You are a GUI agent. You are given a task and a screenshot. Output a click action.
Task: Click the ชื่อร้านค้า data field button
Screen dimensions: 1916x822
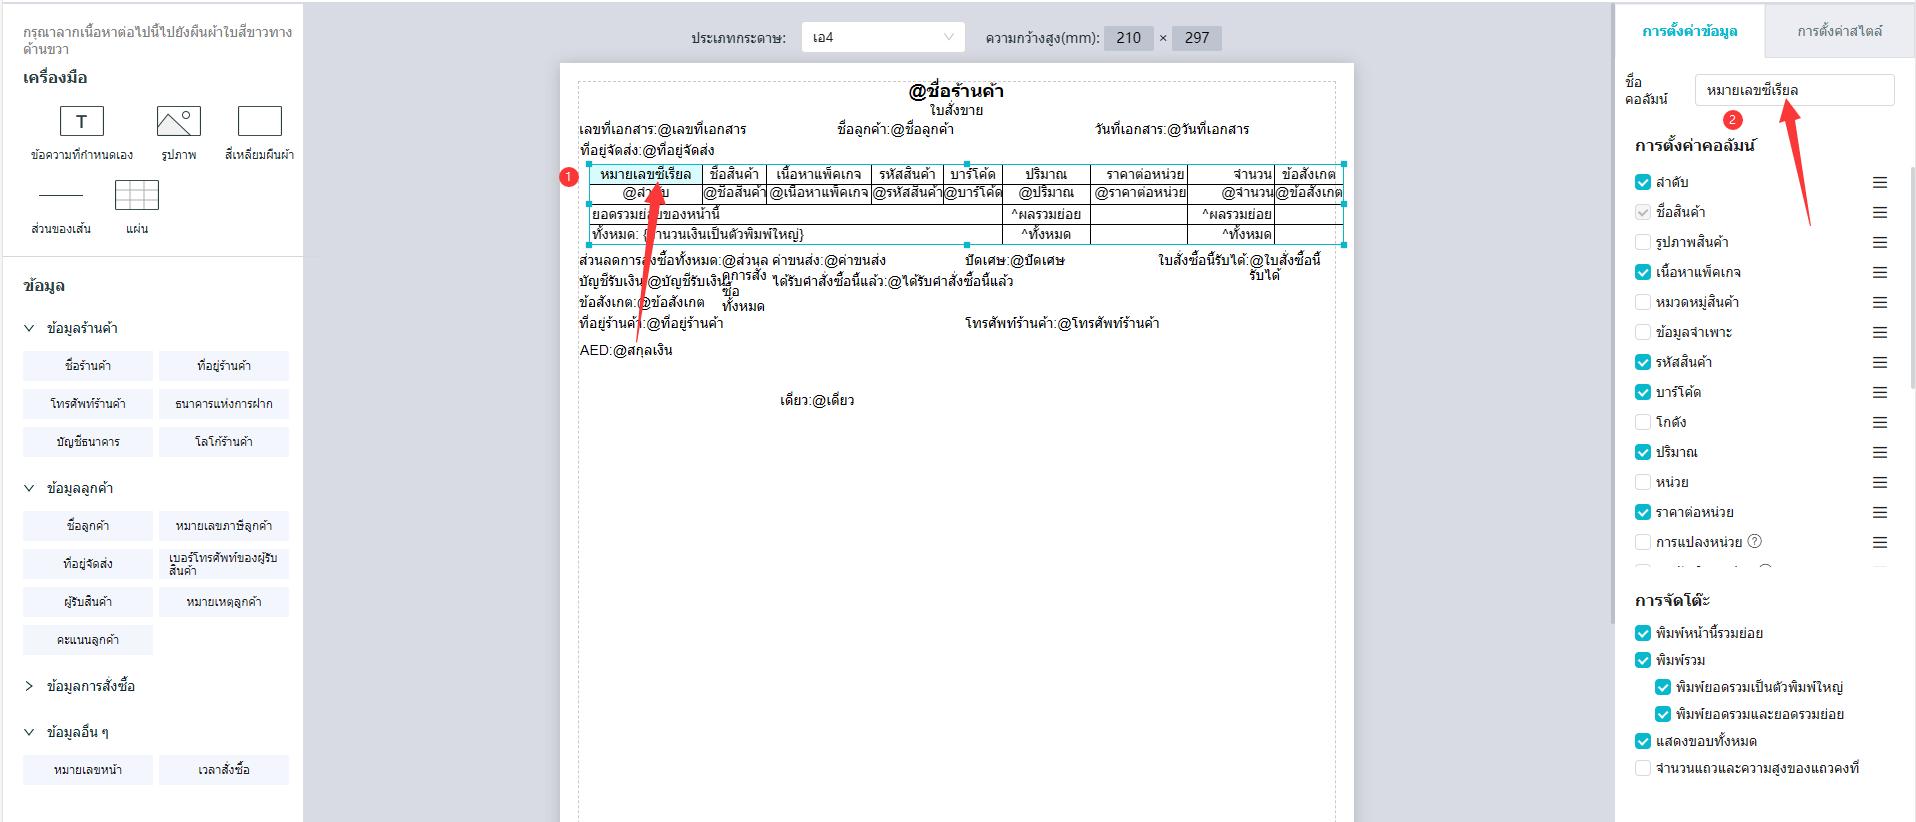pyautogui.click(x=88, y=366)
